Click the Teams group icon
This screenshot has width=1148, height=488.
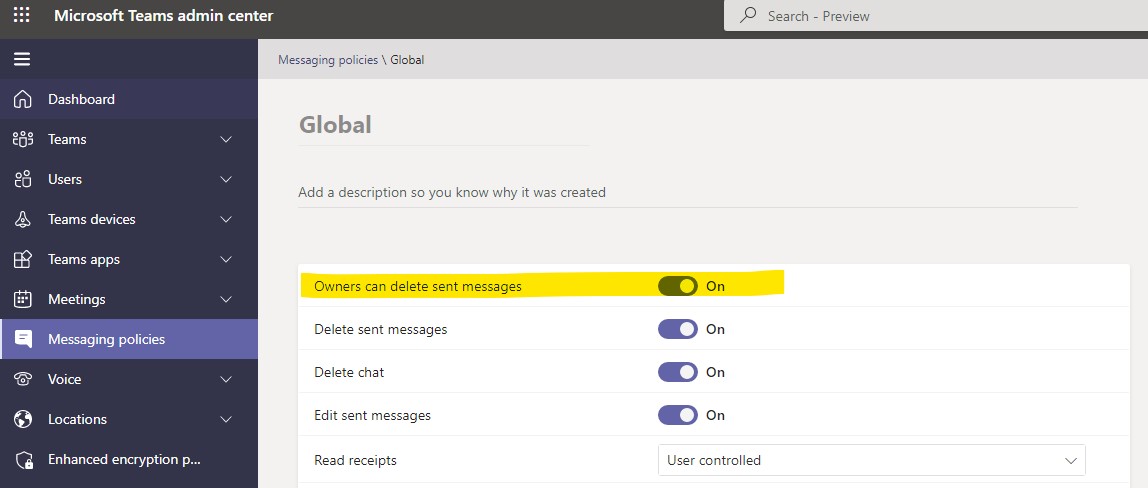(23, 139)
